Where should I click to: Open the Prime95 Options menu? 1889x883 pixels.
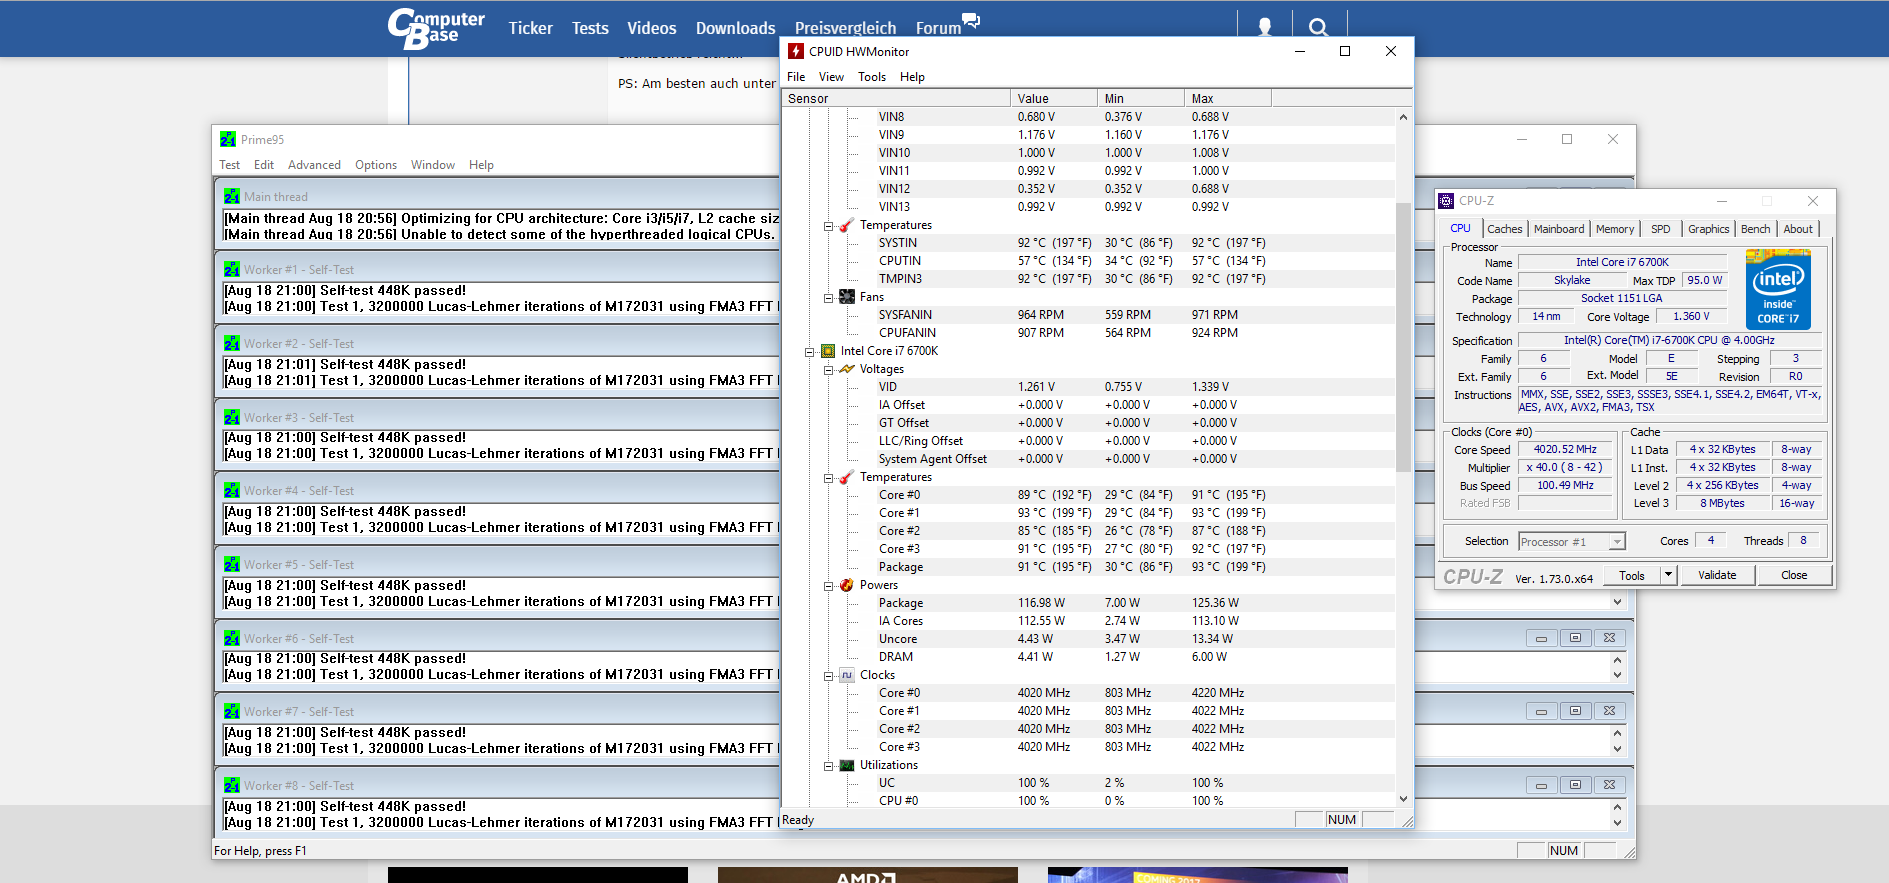376,165
